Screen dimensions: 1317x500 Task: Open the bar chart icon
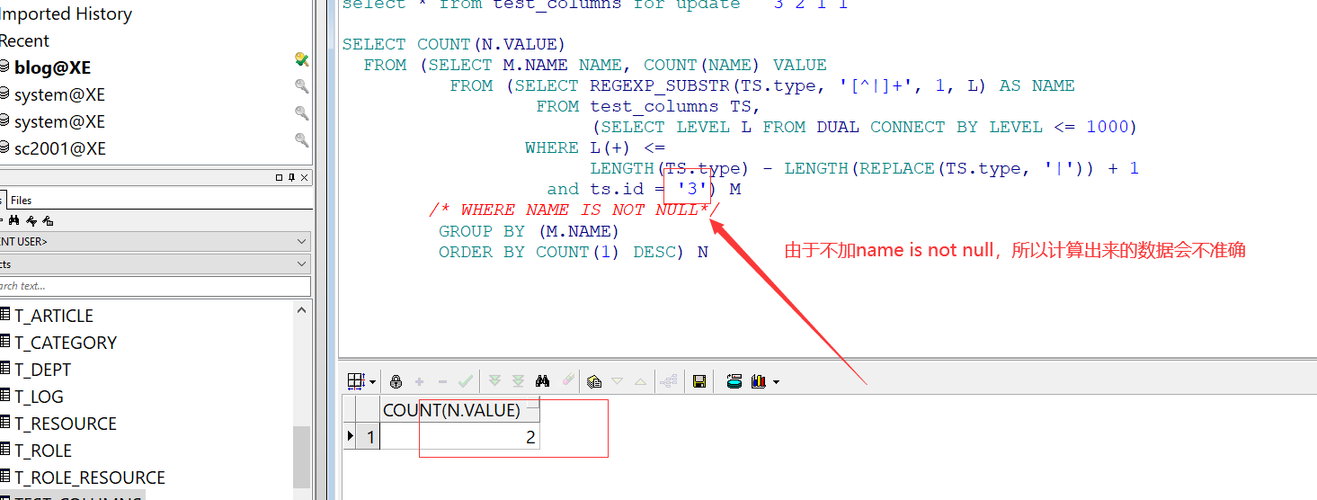pyautogui.click(x=758, y=381)
